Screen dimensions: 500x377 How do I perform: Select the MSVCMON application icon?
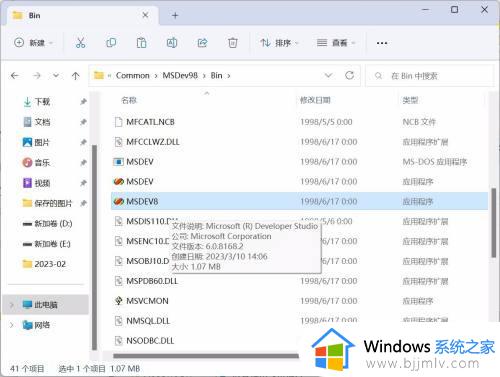[118, 301]
